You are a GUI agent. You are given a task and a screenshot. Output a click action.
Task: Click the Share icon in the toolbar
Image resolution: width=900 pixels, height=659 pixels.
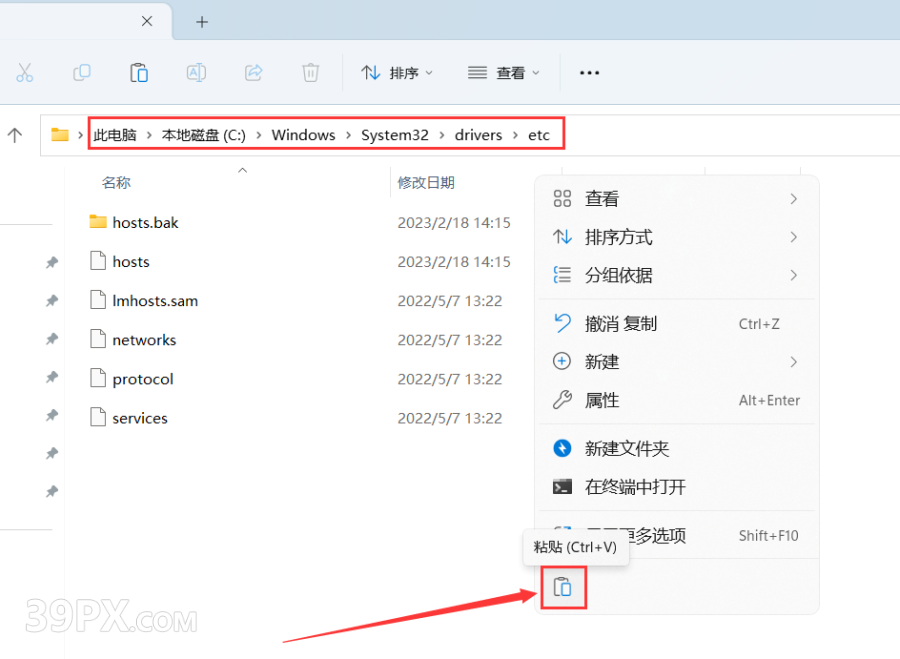coord(253,72)
